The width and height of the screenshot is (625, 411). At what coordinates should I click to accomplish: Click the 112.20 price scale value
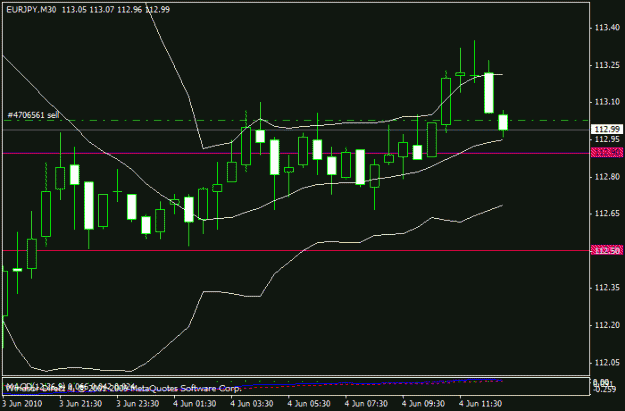pos(607,325)
